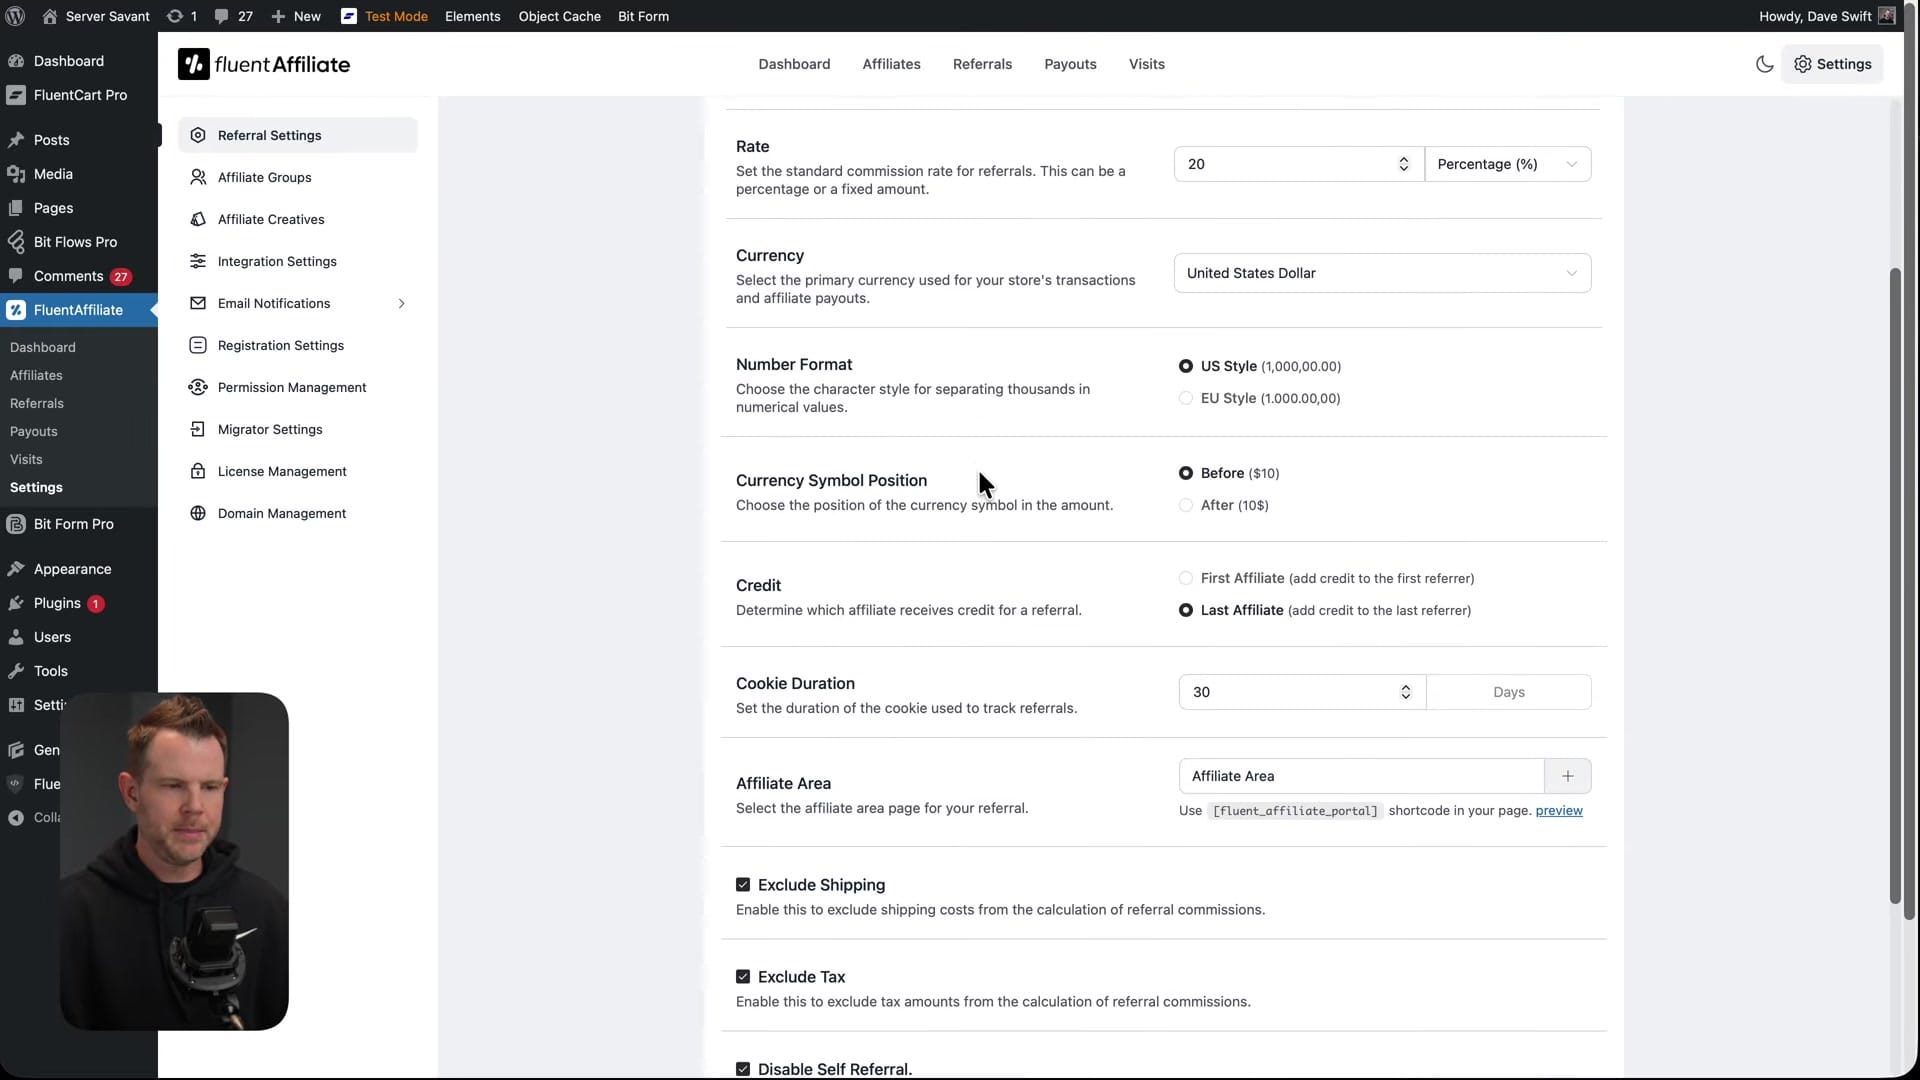The width and height of the screenshot is (1920, 1080).
Task: Uncheck Exclude Shipping checkbox
Action: pos(743,885)
